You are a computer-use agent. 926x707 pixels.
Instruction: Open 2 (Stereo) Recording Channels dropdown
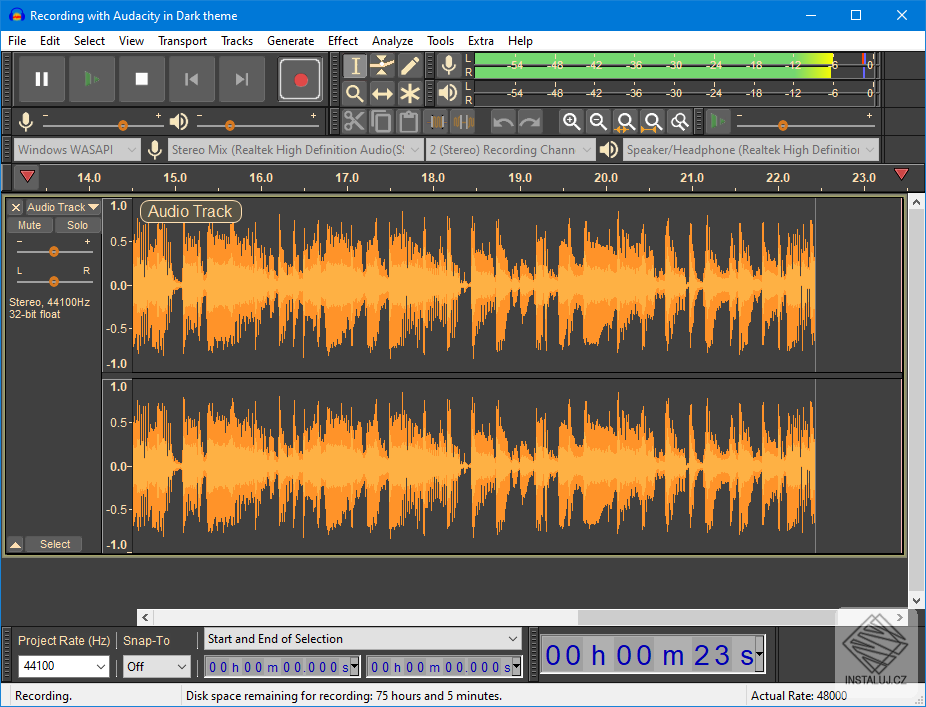pos(510,150)
